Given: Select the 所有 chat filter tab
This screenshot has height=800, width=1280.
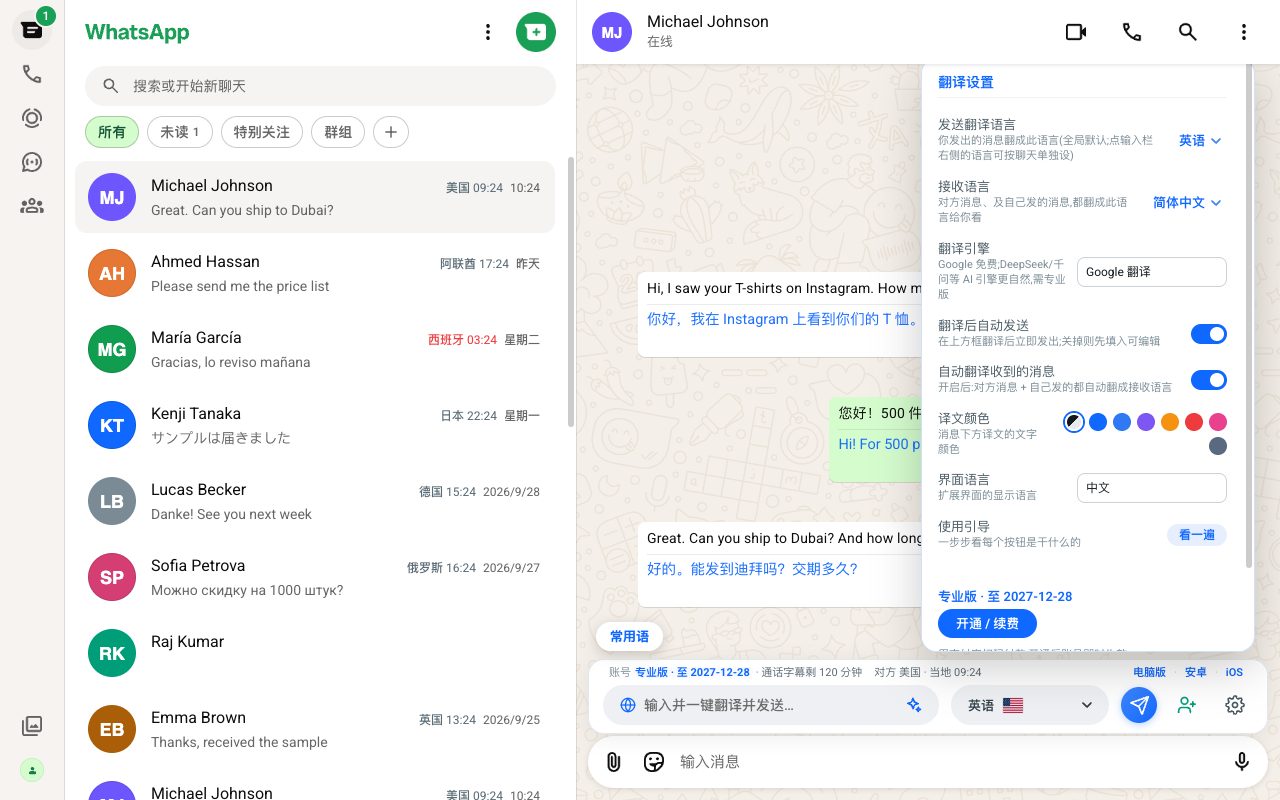Looking at the screenshot, I should [112, 132].
